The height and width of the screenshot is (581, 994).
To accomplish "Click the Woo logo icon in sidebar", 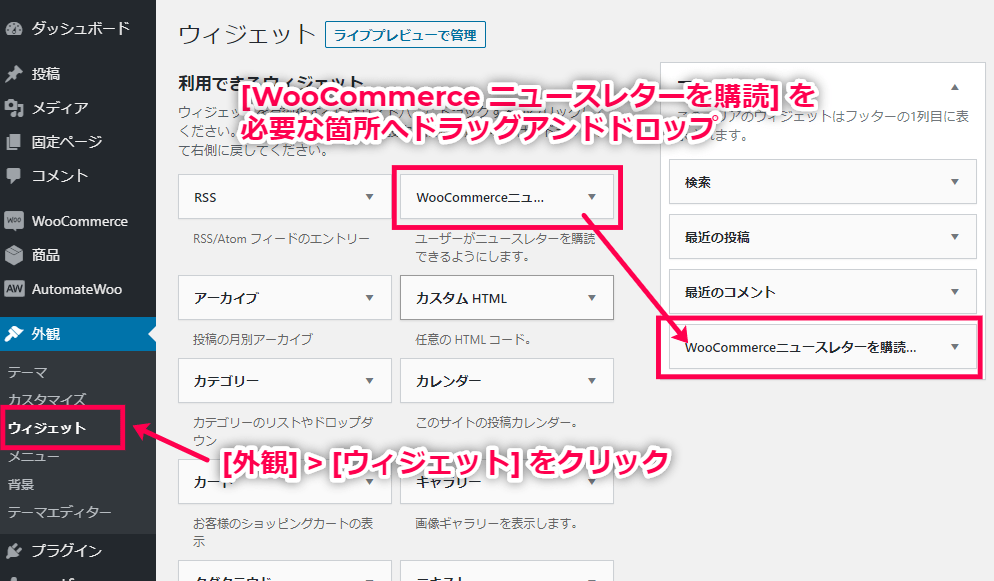I will (13, 220).
